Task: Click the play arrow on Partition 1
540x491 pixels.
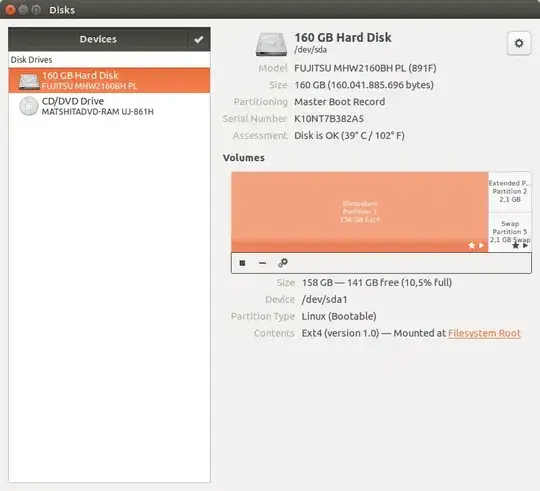Action: (481, 246)
